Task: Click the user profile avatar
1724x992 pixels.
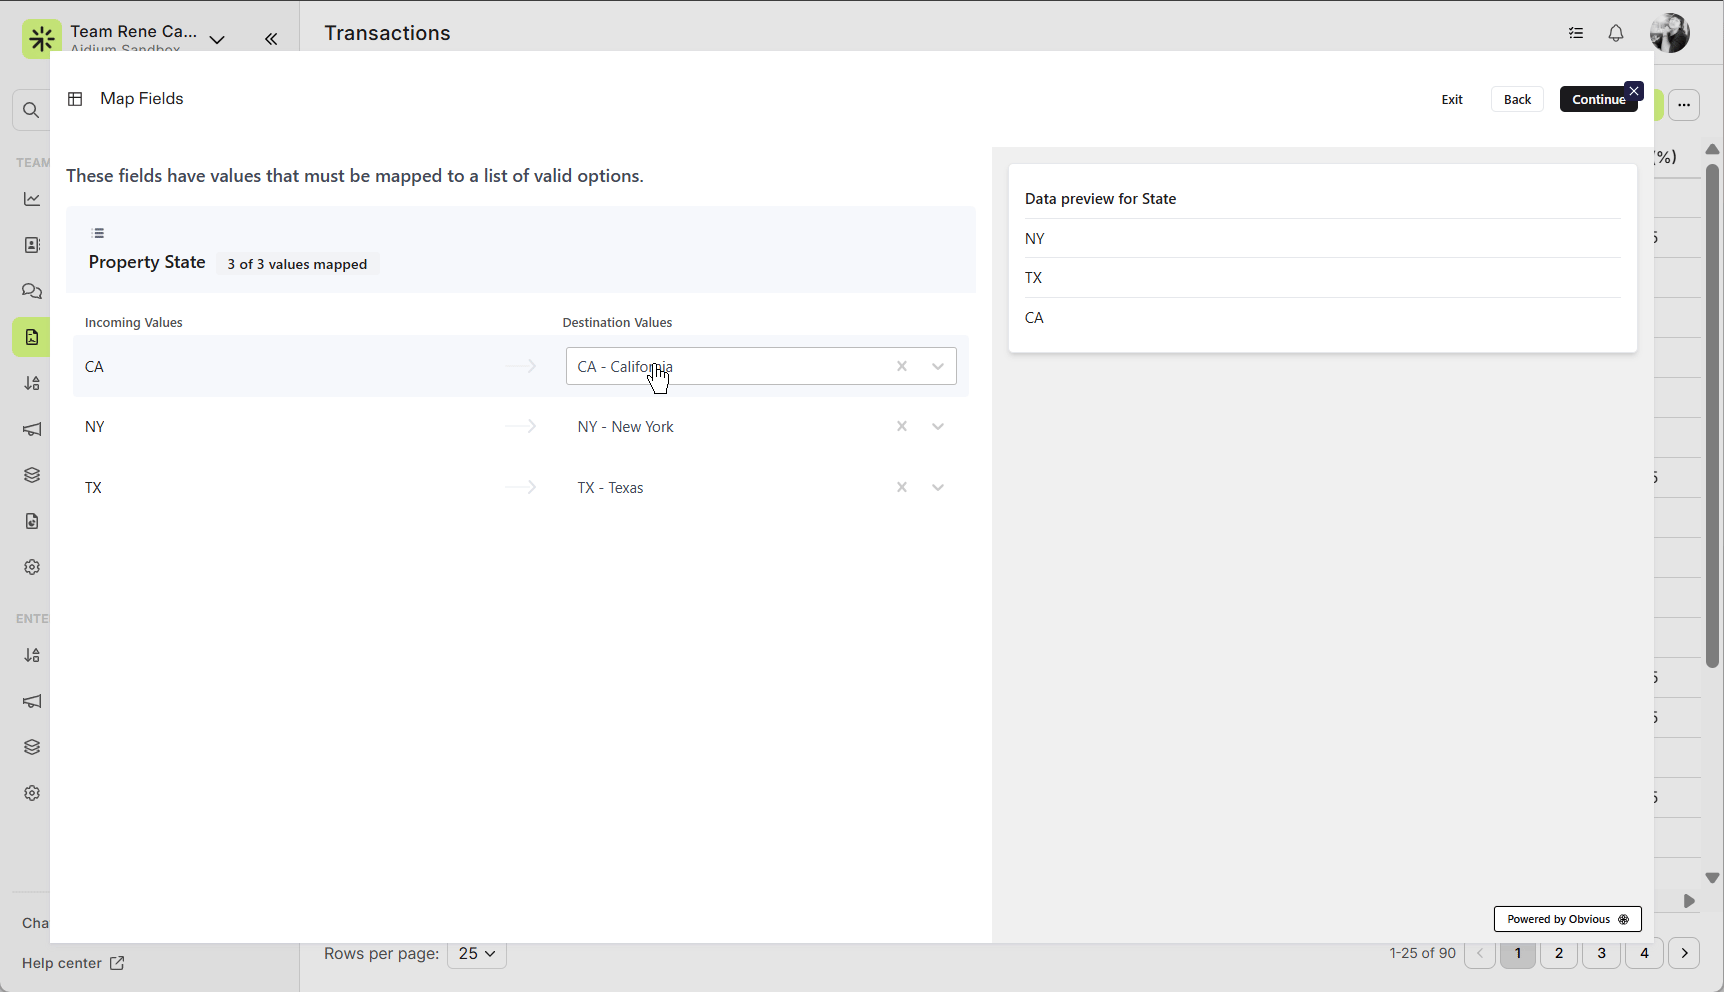Action: 1669,33
